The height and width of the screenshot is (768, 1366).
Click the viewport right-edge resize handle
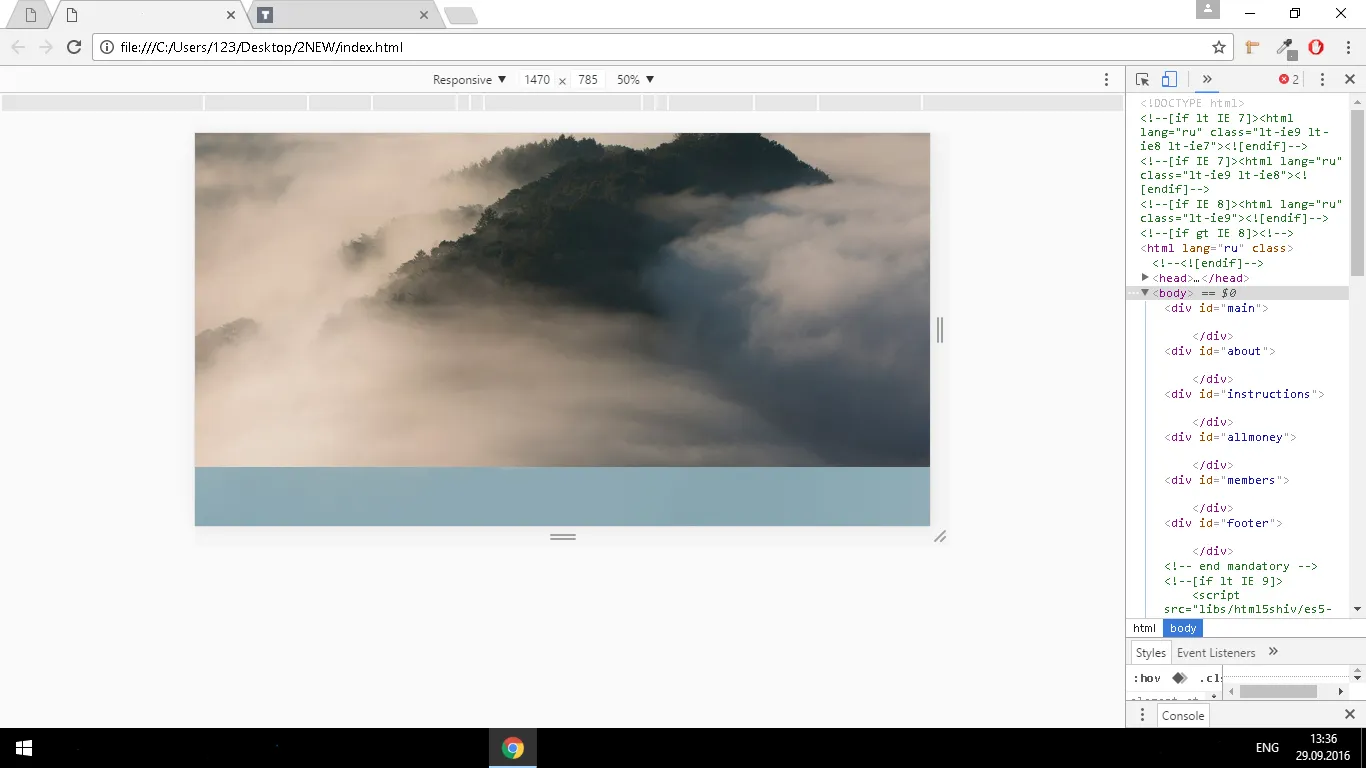pos(939,330)
